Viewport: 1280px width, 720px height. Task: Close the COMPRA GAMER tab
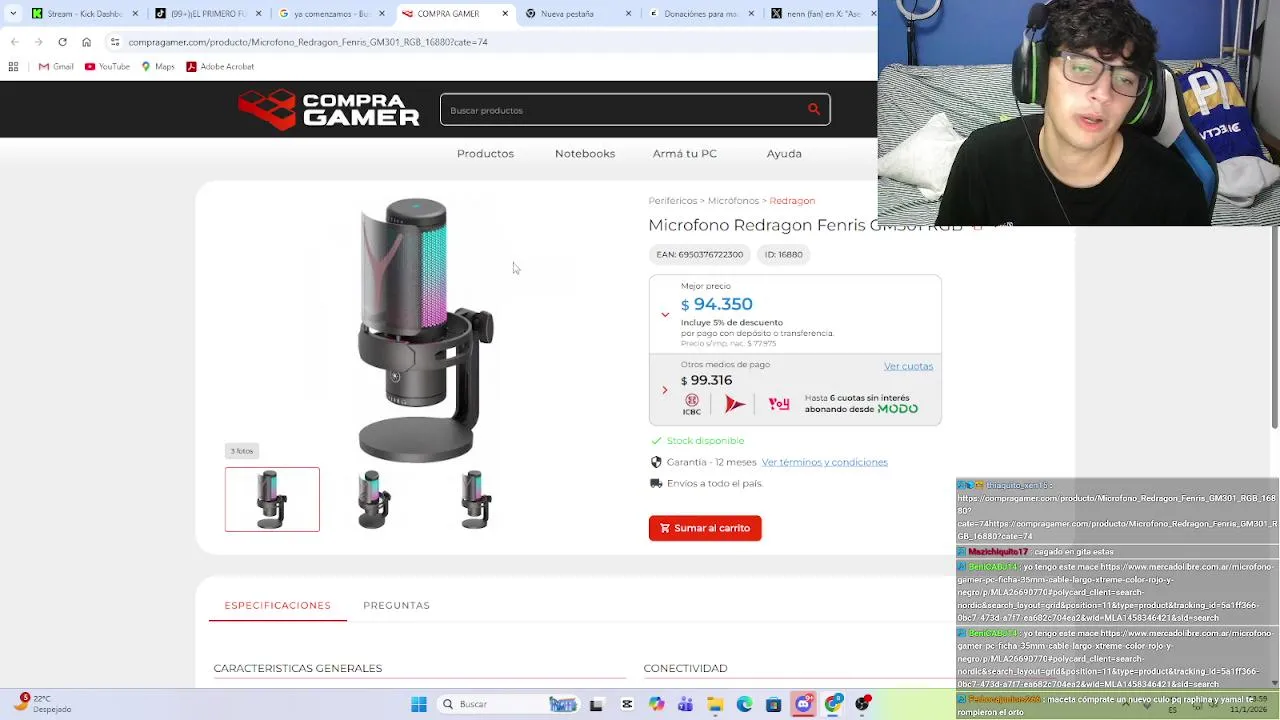(505, 14)
